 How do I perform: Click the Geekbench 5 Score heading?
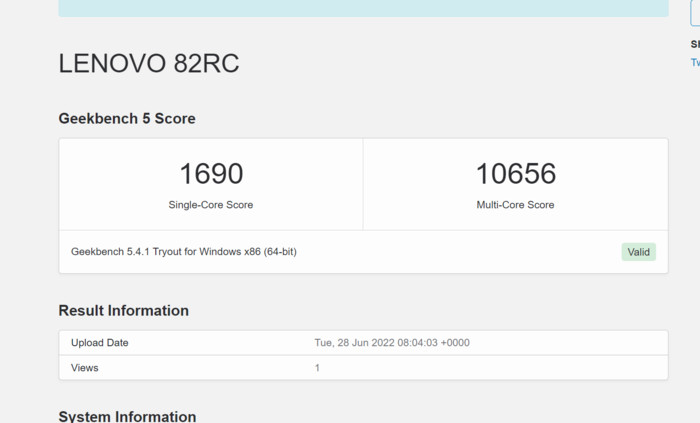coord(127,118)
